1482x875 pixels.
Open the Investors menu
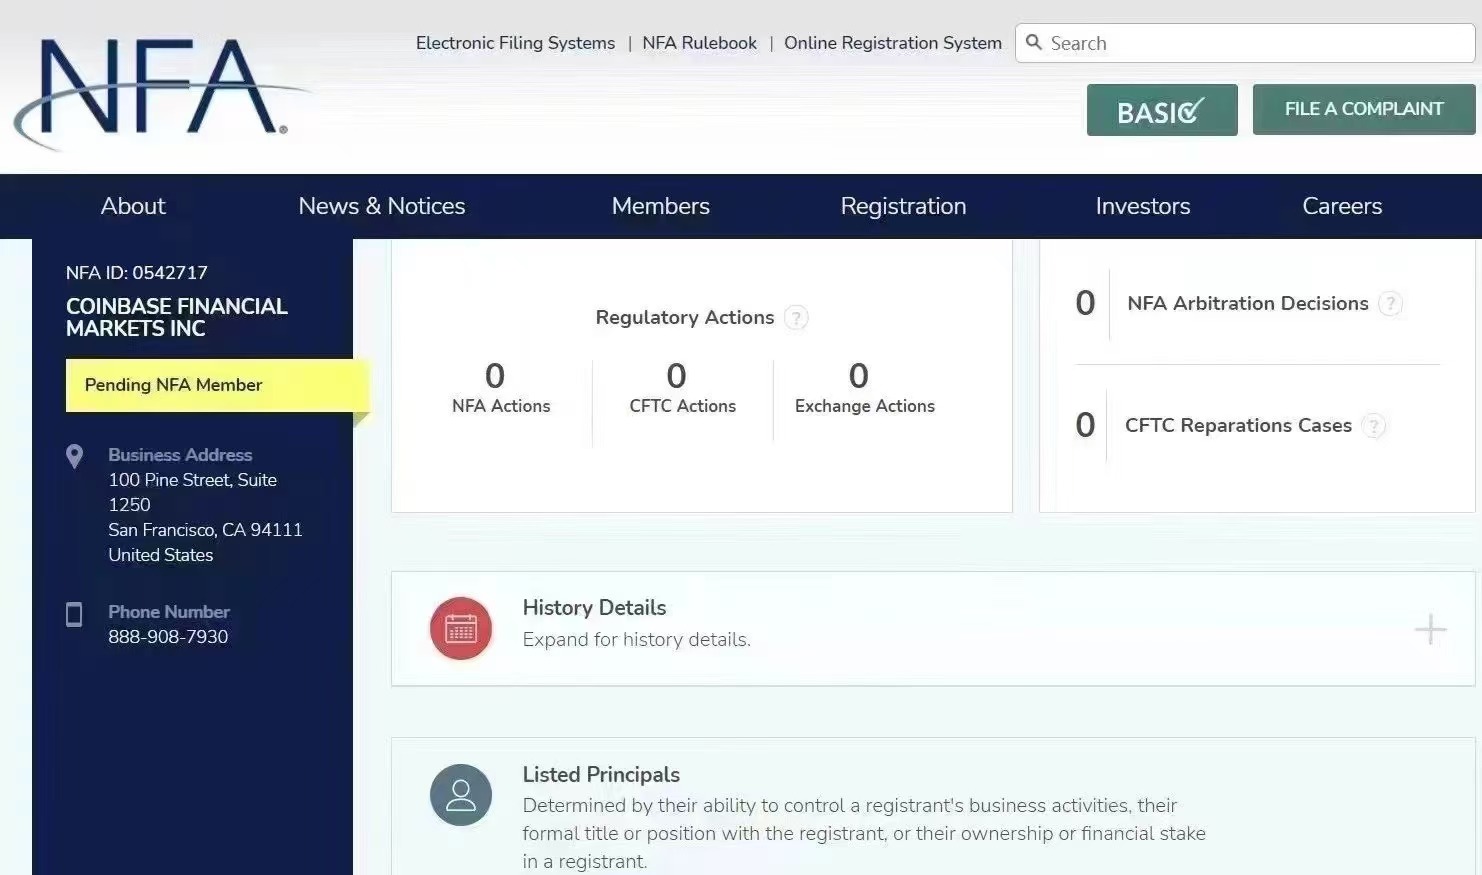pos(1142,206)
